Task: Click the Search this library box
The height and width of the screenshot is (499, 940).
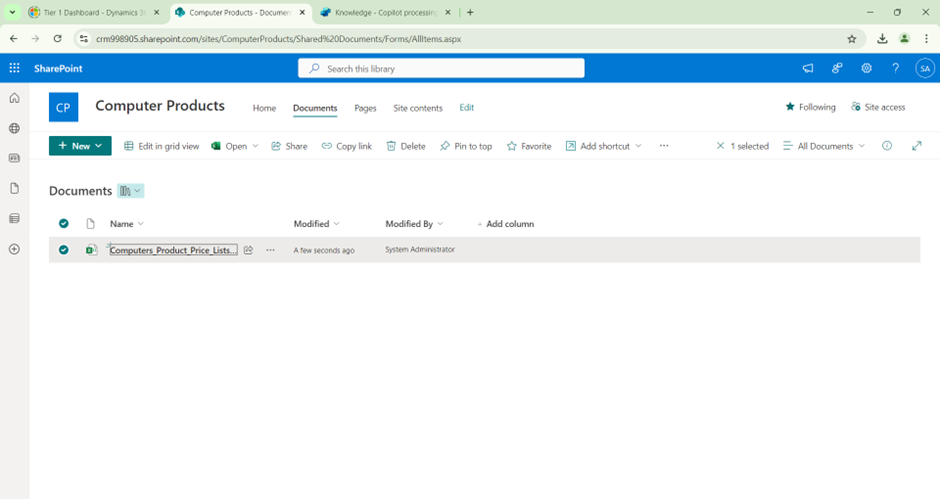Action: pyautogui.click(x=441, y=68)
